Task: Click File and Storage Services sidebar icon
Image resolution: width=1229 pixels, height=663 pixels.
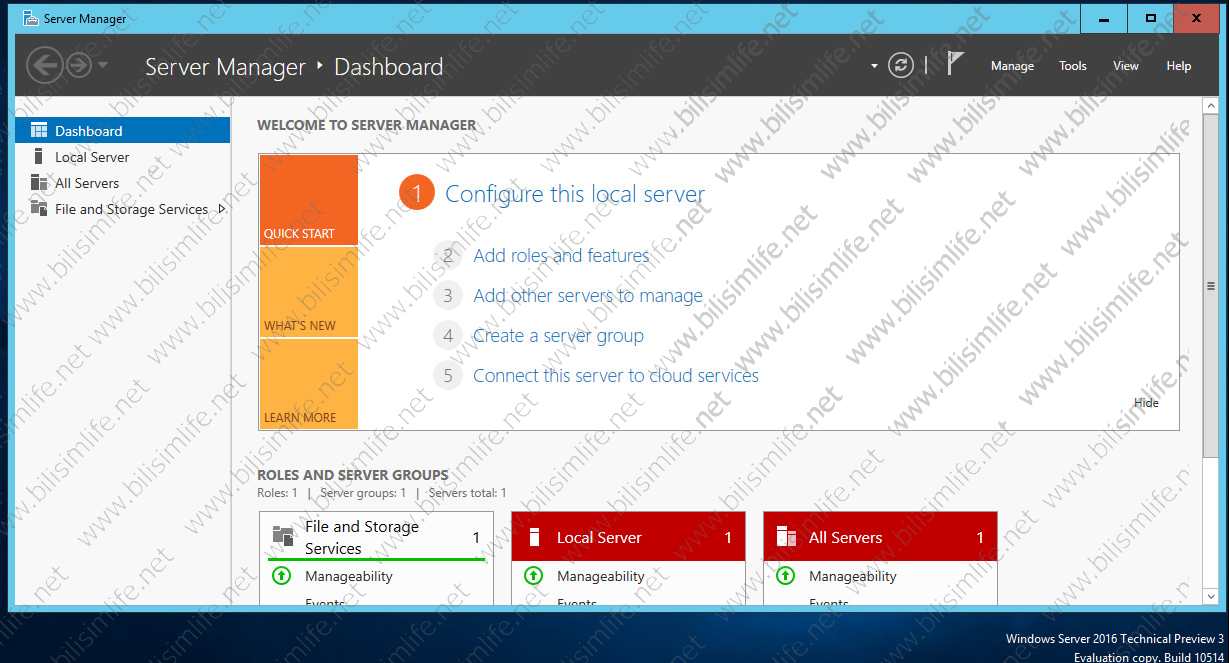Action: click(39, 208)
